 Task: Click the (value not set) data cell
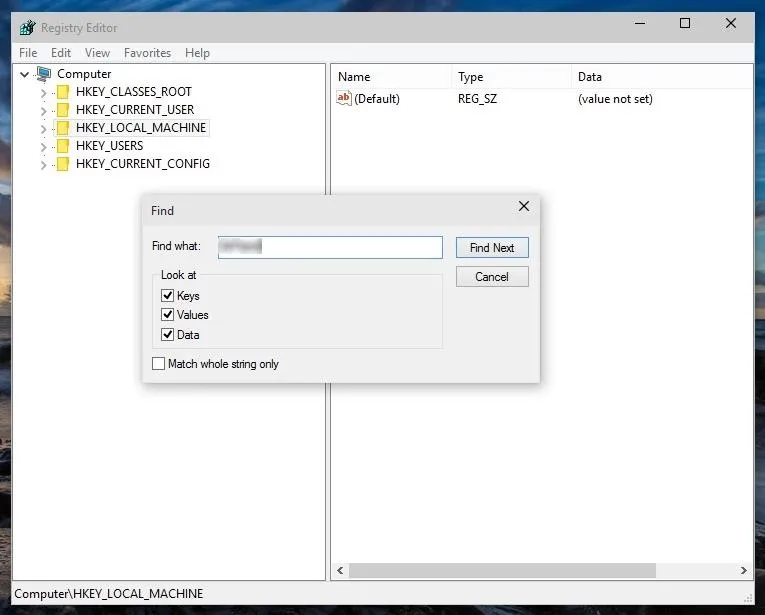tap(615, 99)
